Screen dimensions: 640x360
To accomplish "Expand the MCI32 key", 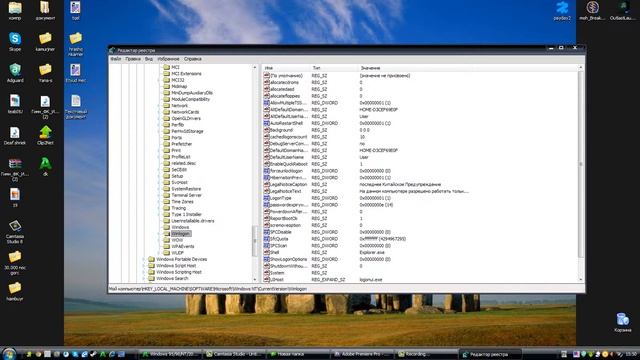I will click(x=159, y=80).
